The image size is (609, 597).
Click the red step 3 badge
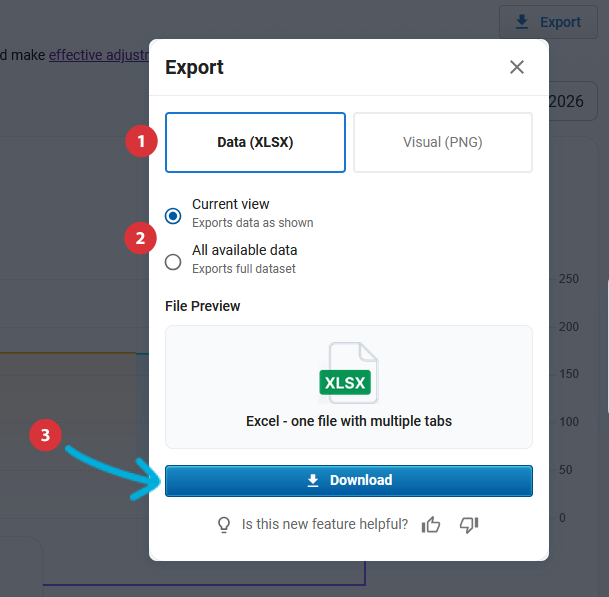click(46, 435)
